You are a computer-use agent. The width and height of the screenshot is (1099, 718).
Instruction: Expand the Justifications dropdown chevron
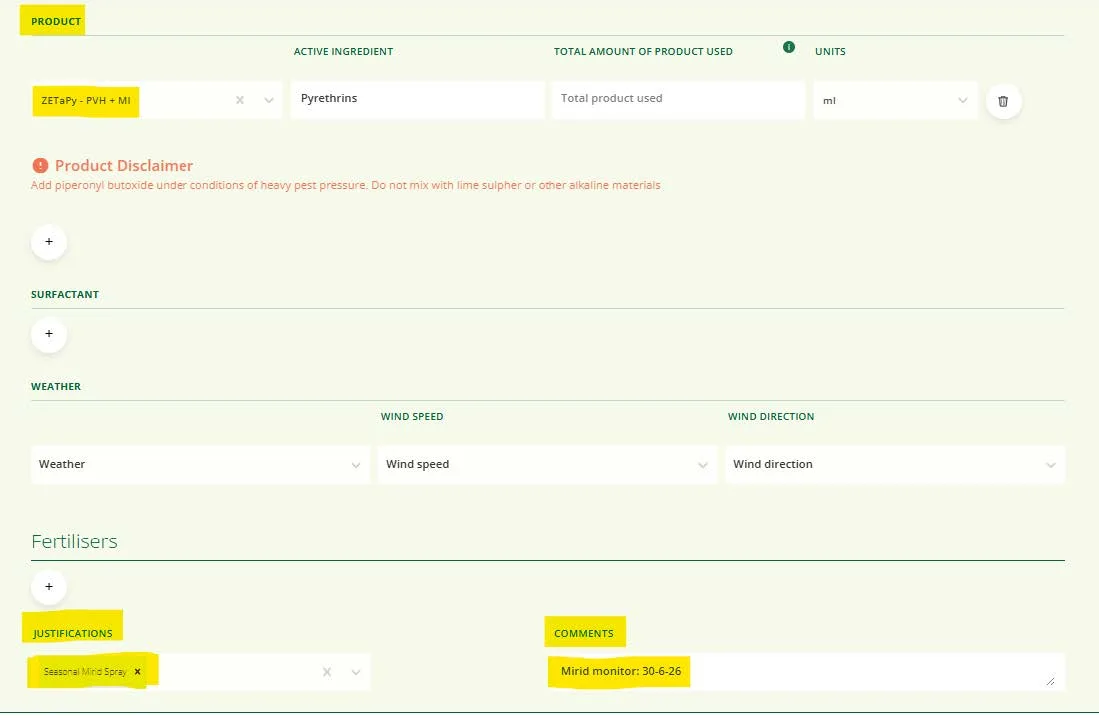click(356, 672)
